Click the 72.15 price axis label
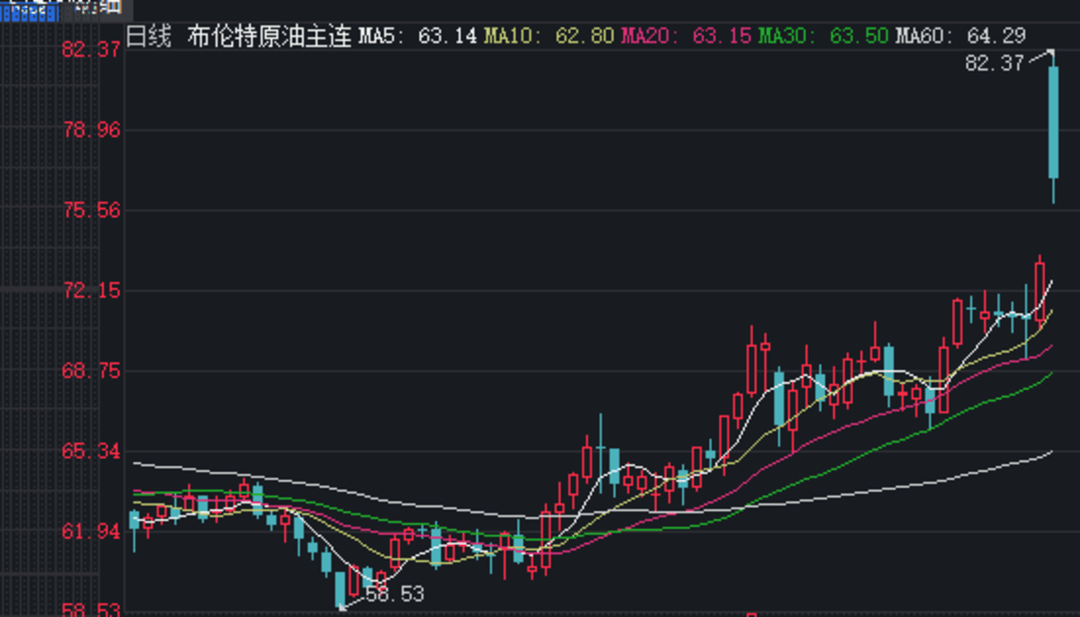 91,291
